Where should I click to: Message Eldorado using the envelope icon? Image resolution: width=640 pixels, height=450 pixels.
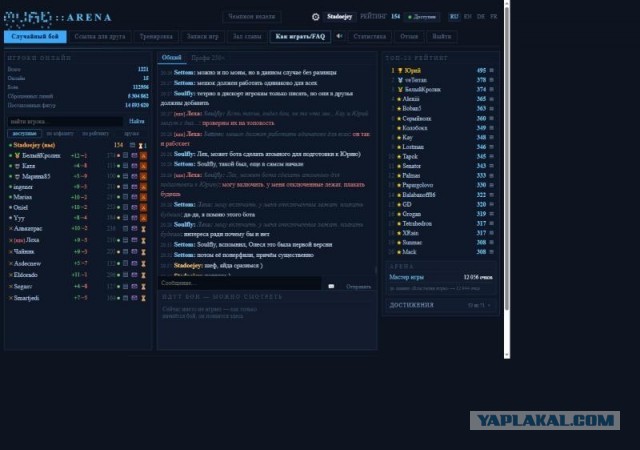(134, 275)
